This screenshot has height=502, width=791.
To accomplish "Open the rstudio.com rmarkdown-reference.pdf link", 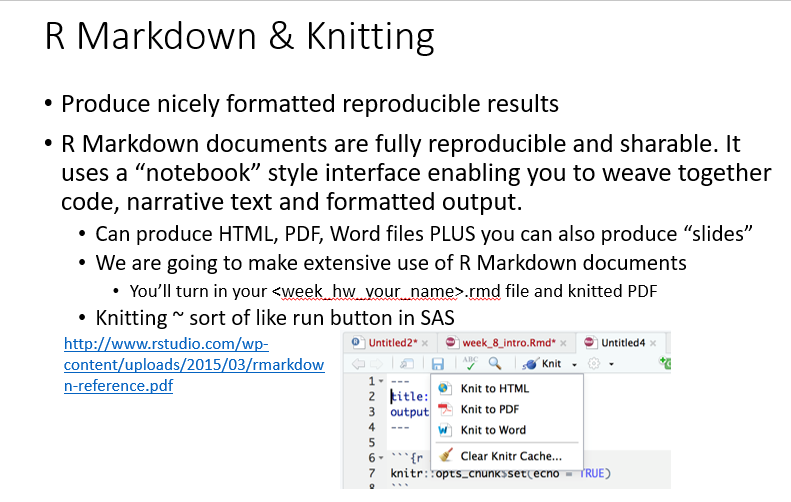I will (194, 364).
